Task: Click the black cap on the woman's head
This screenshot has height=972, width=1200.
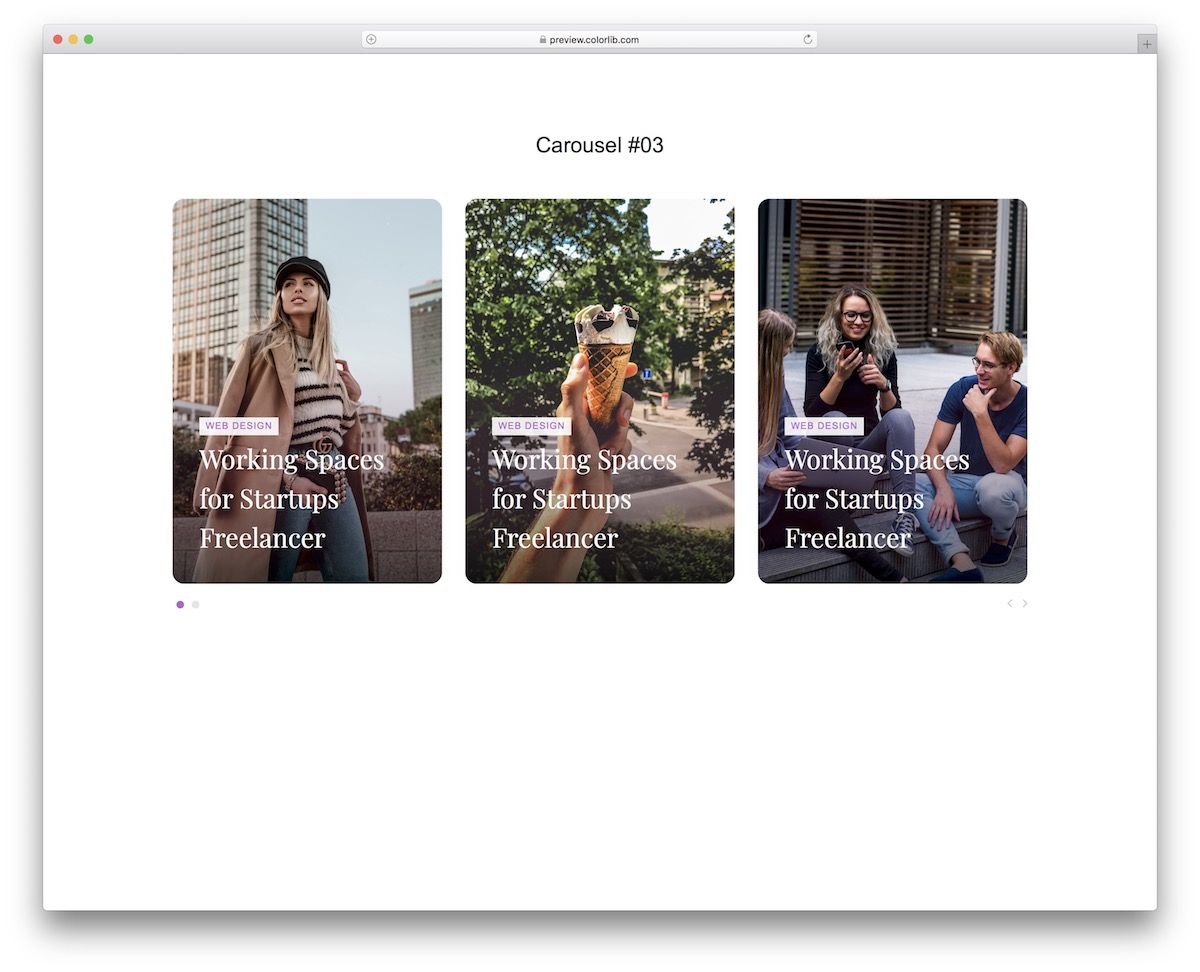Action: (302, 272)
